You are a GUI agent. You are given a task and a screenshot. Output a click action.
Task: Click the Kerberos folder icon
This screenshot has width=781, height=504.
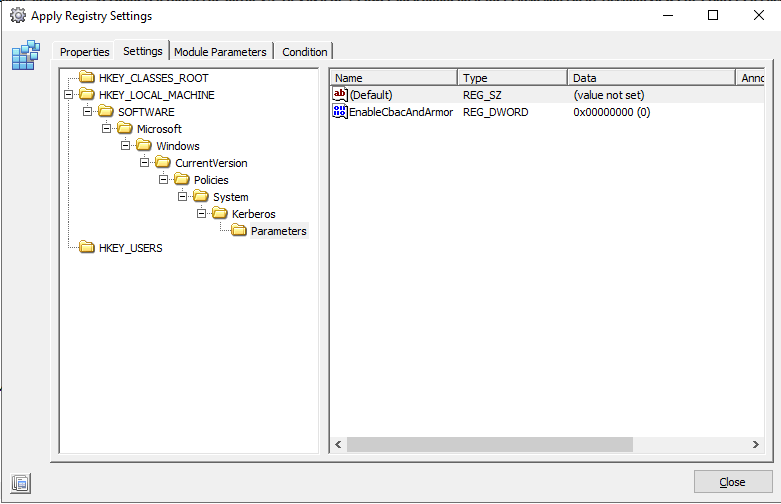[220, 214]
